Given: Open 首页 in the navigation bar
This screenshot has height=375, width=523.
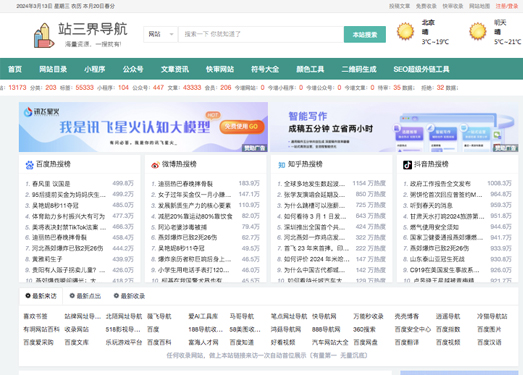Looking at the screenshot, I should (15, 69).
